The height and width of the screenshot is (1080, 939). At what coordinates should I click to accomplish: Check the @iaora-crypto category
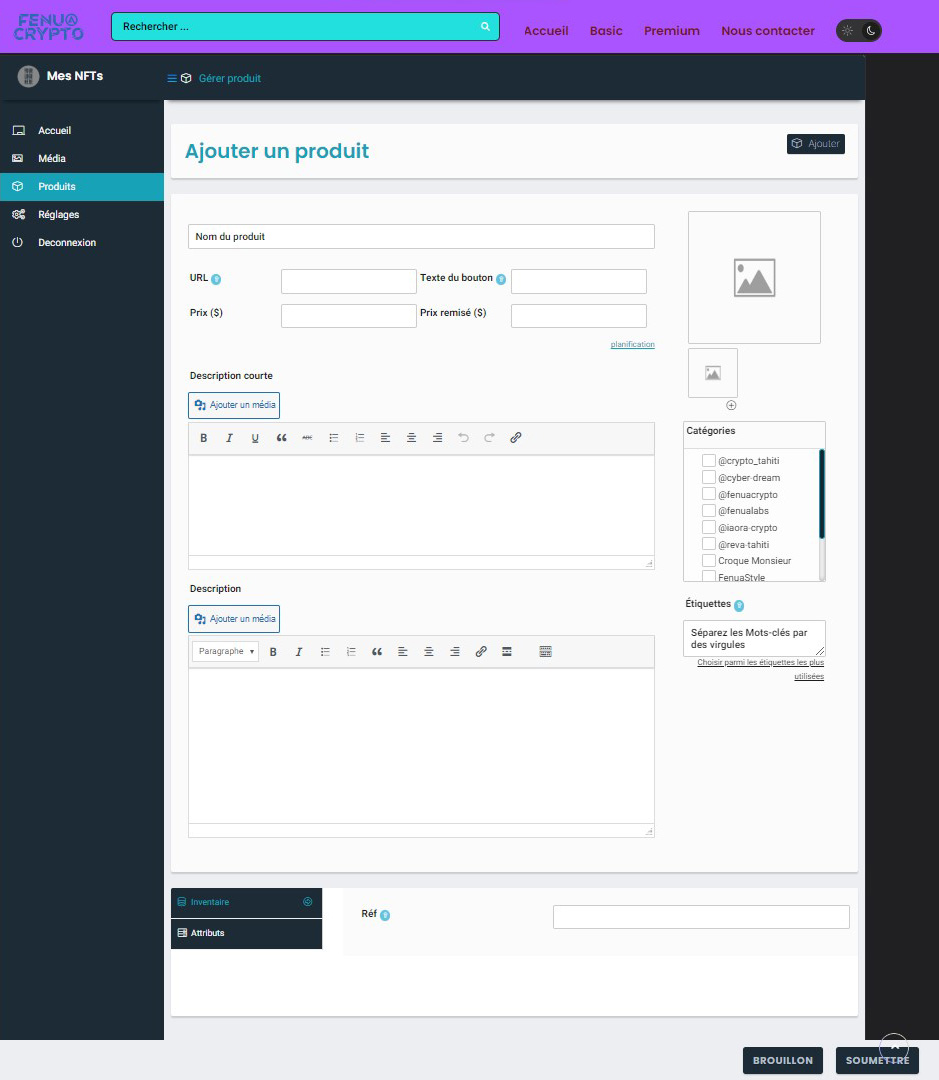[708, 527]
